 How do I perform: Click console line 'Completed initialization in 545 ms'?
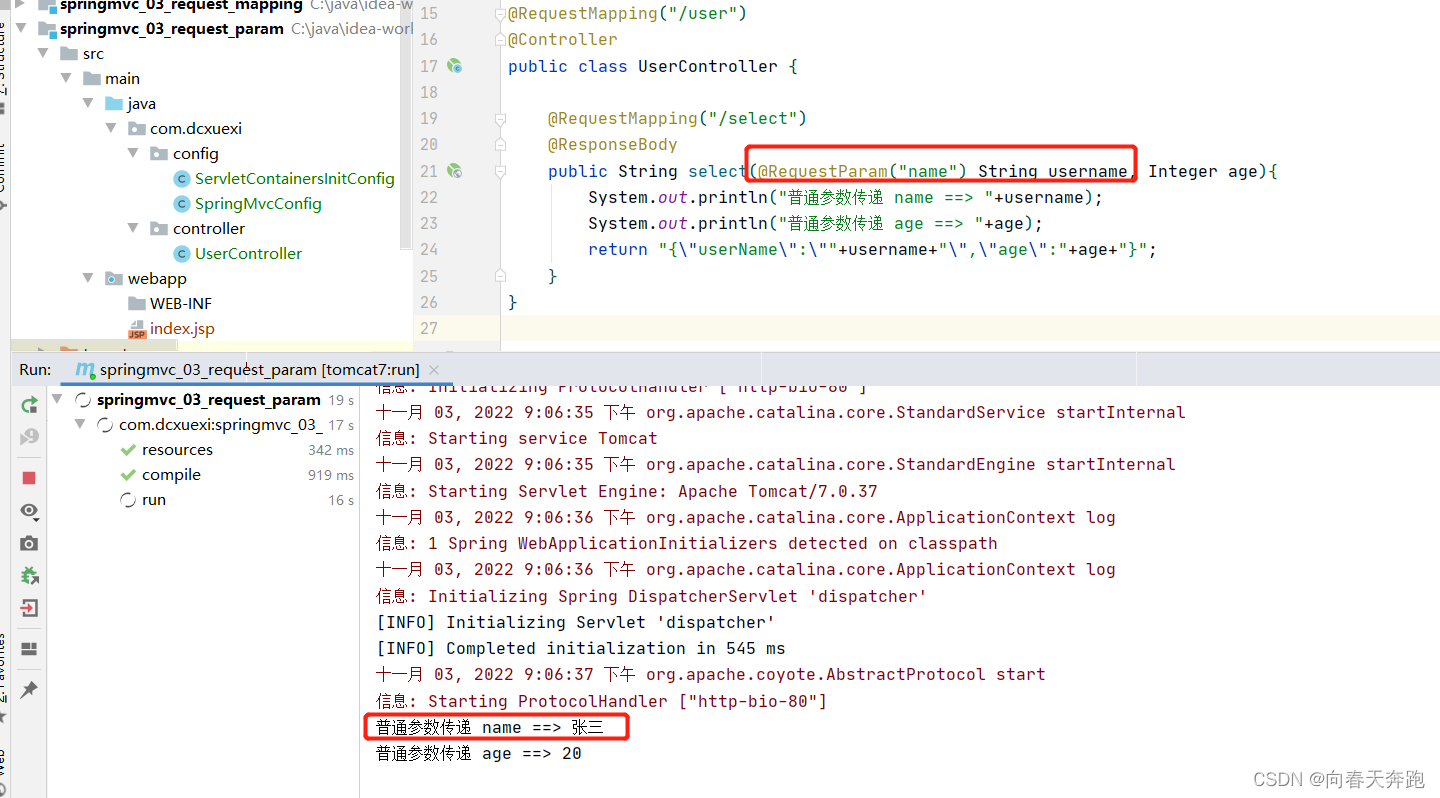(x=581, y=648)
